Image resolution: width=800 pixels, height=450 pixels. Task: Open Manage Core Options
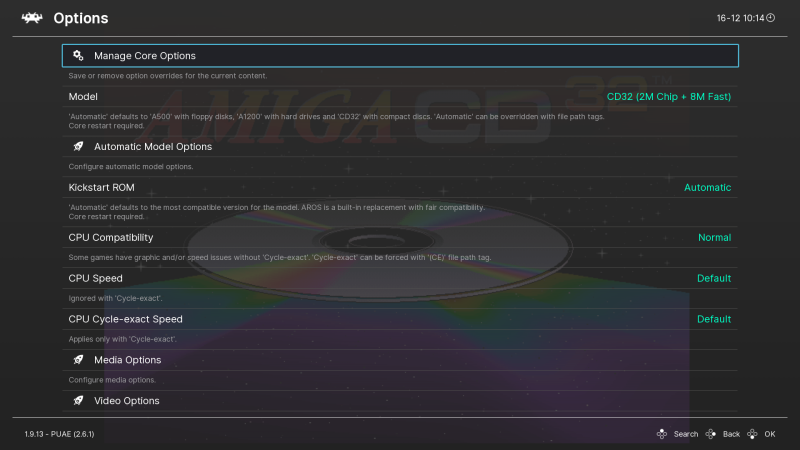tap(400, 56)
